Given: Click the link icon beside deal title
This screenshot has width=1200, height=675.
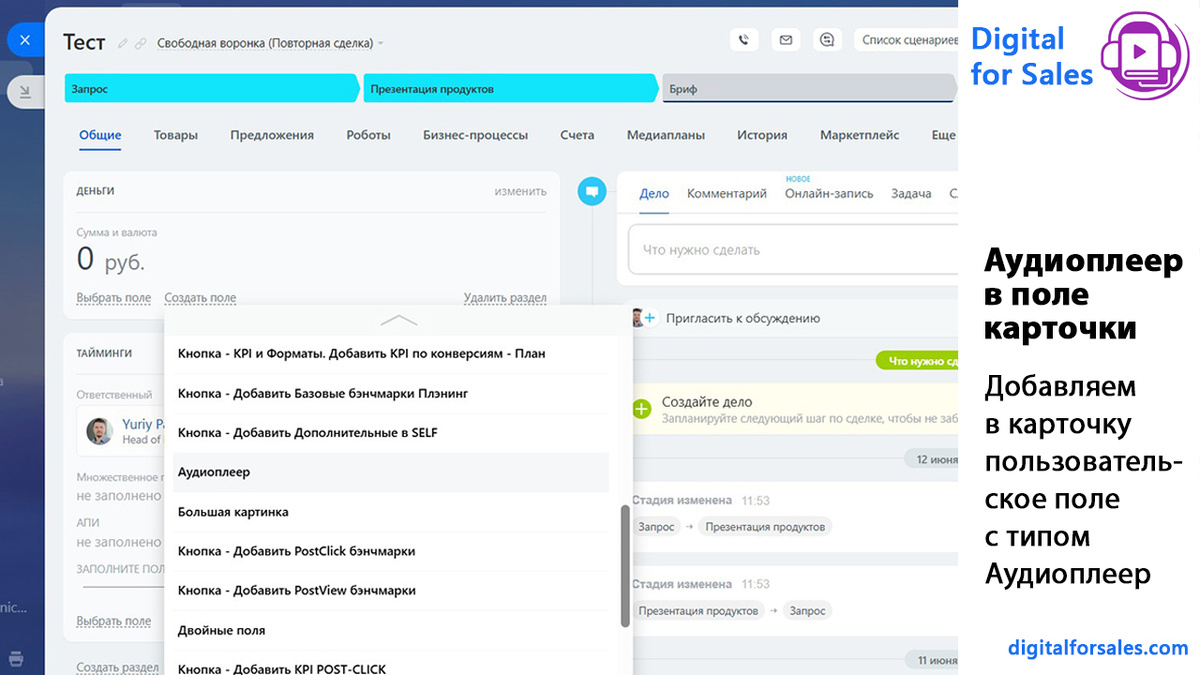Looking at the screenshot, I should coord(141,43).
